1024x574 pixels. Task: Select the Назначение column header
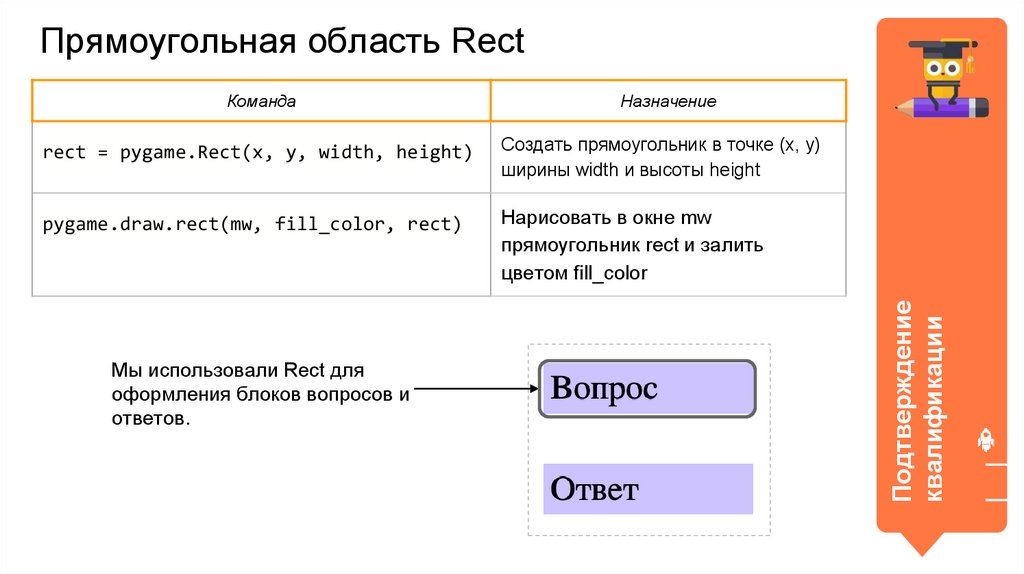[668, 101]
